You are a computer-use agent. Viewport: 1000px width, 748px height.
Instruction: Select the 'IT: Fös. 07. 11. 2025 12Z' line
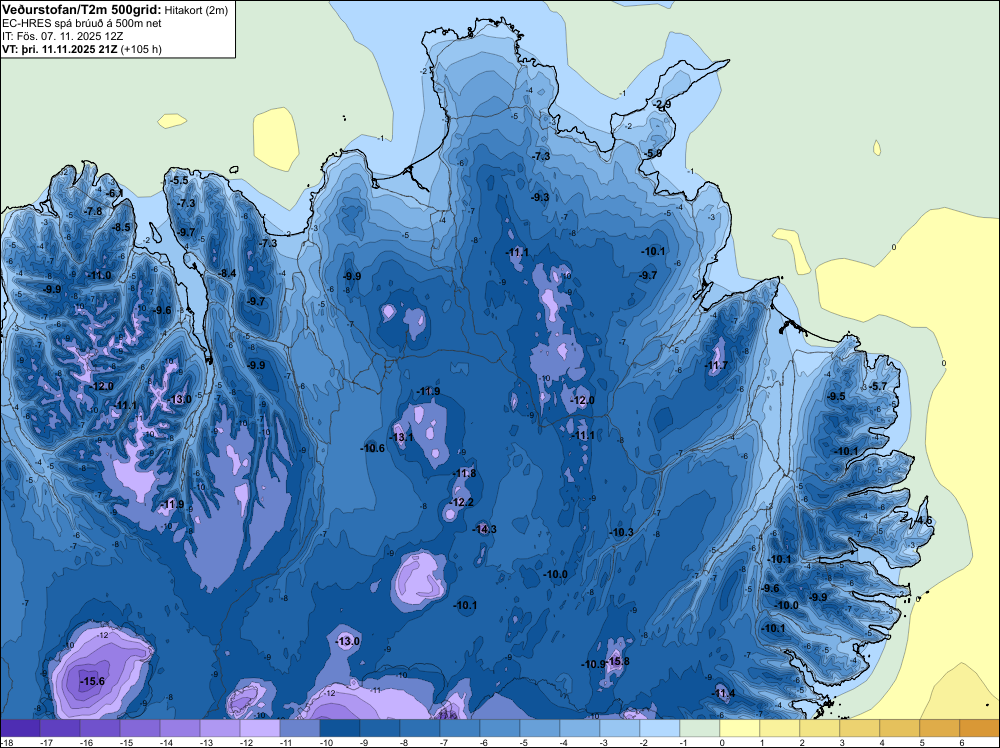click(x=63, y=36)
